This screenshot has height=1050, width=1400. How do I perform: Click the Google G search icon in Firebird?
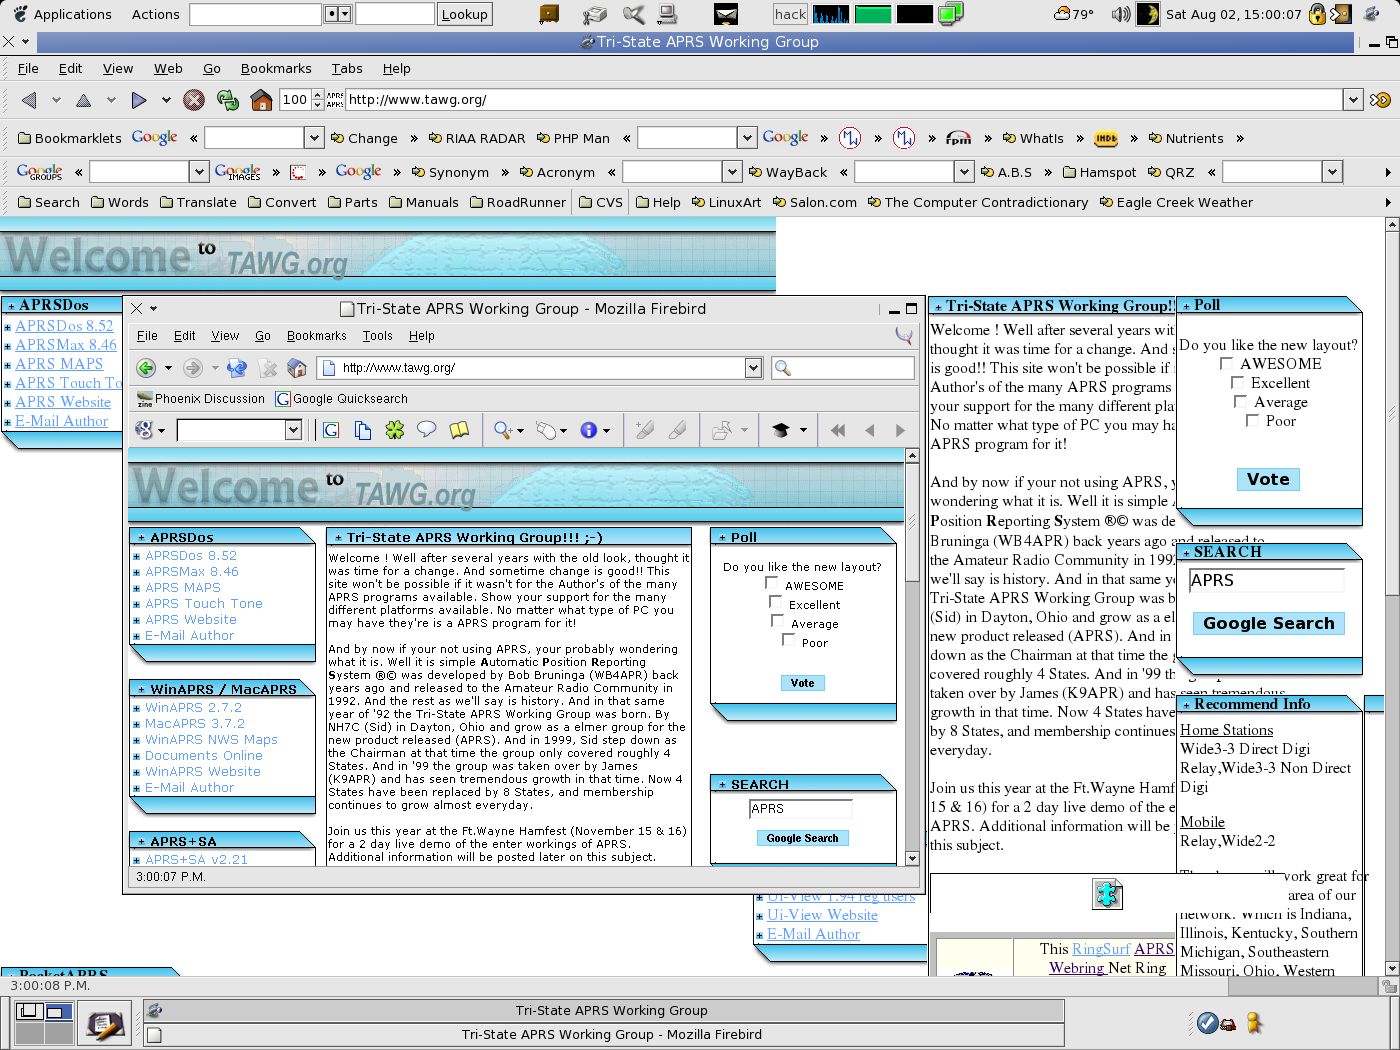(331, 430)
